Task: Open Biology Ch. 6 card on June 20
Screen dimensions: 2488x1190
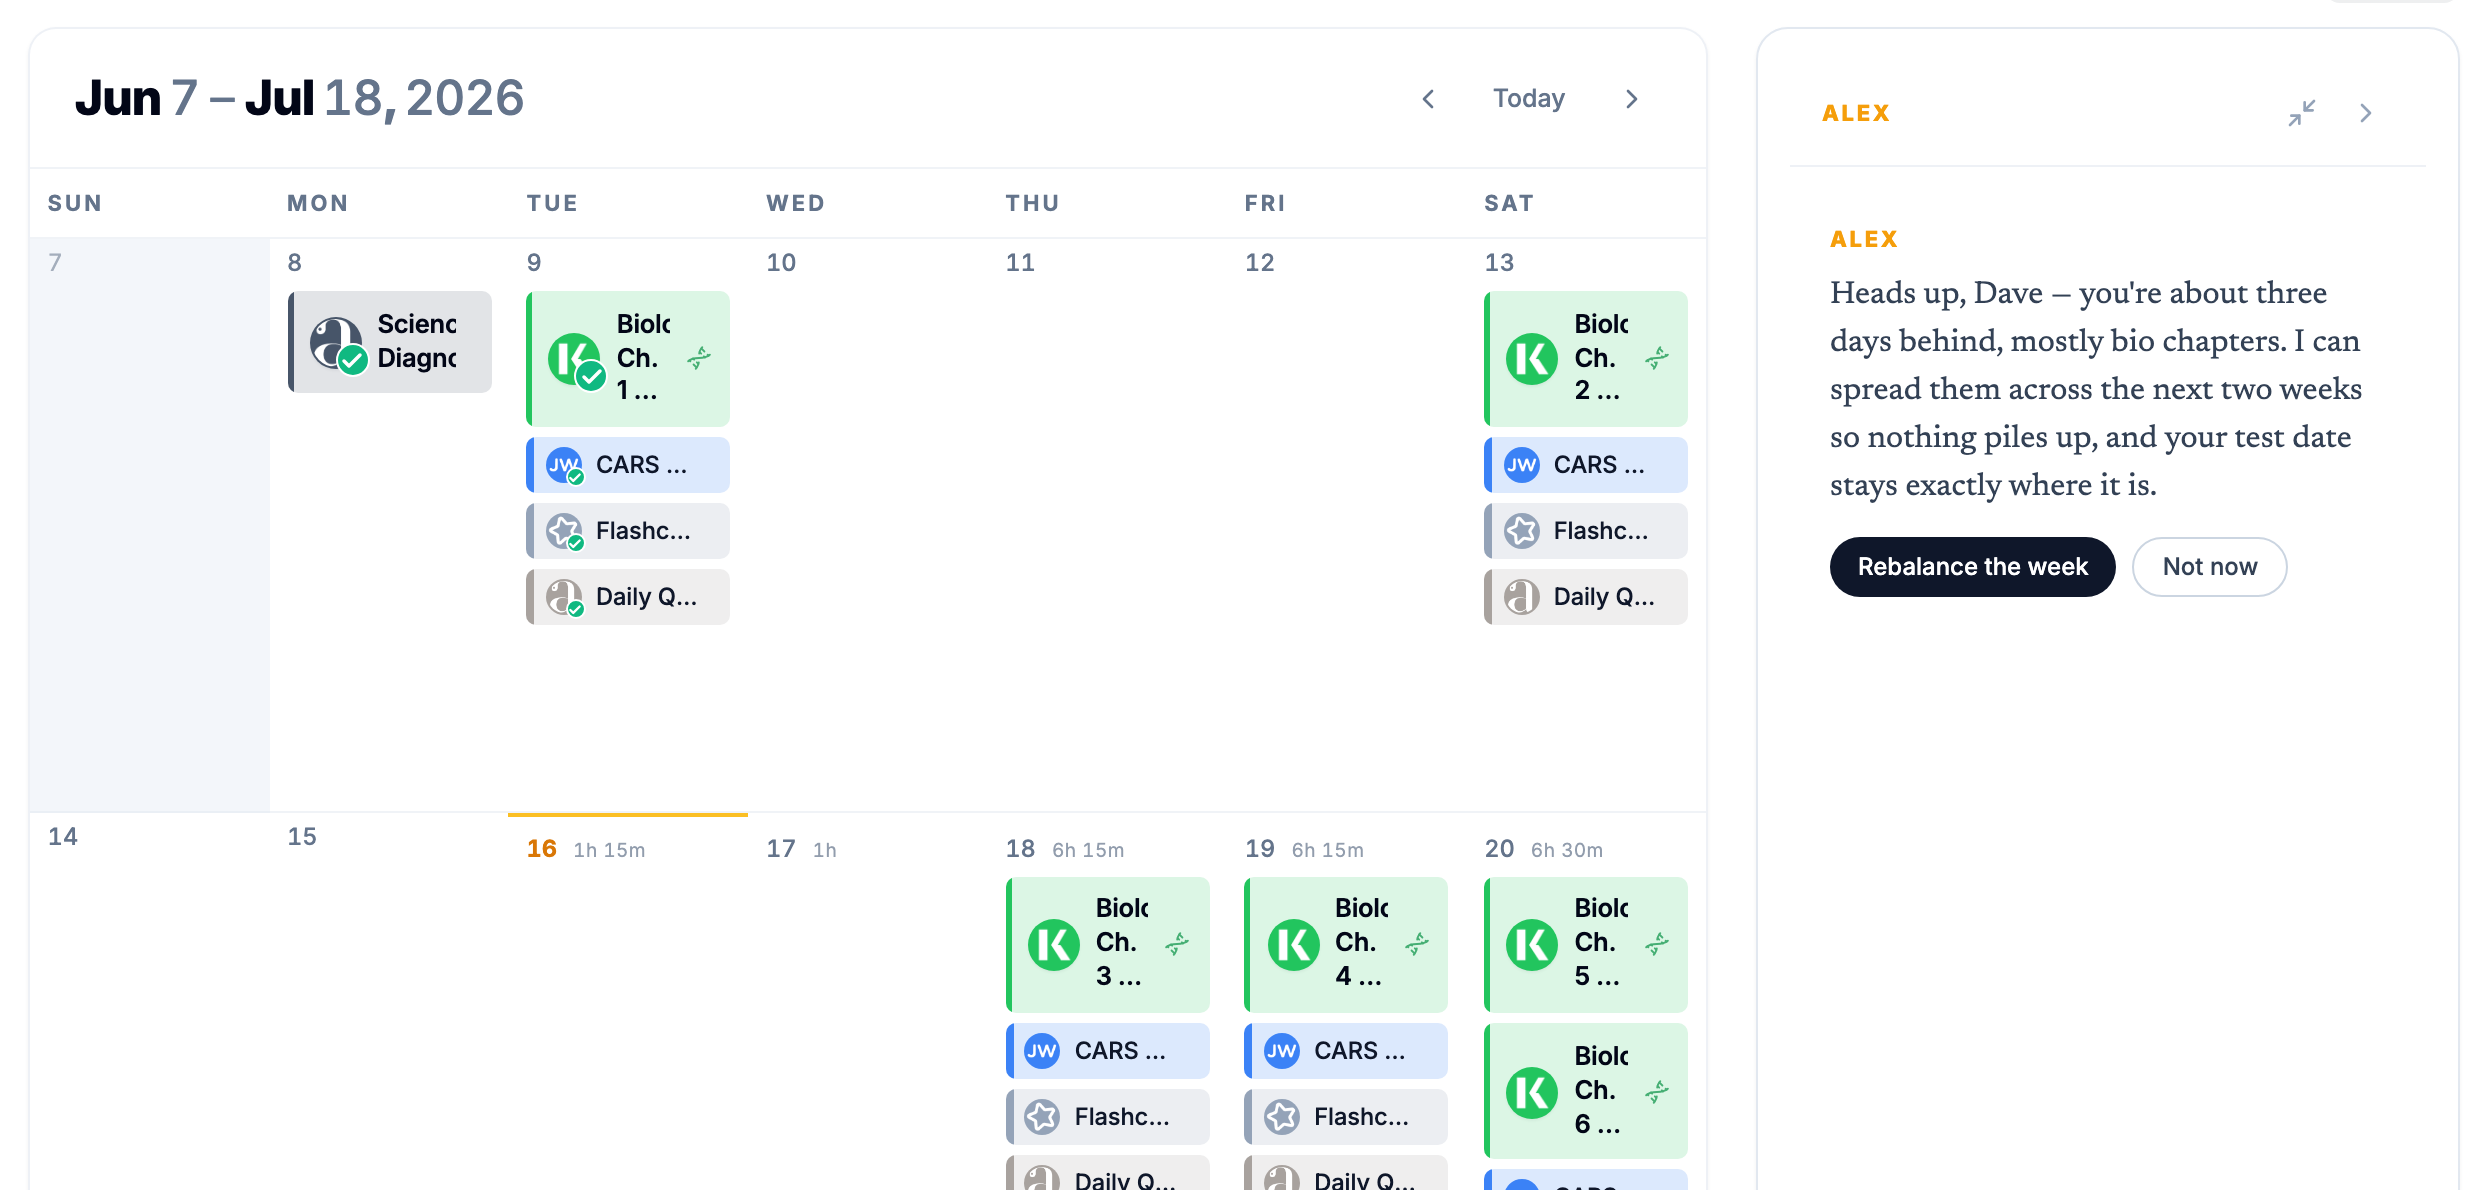Action: click(x=1586, y=1090)
